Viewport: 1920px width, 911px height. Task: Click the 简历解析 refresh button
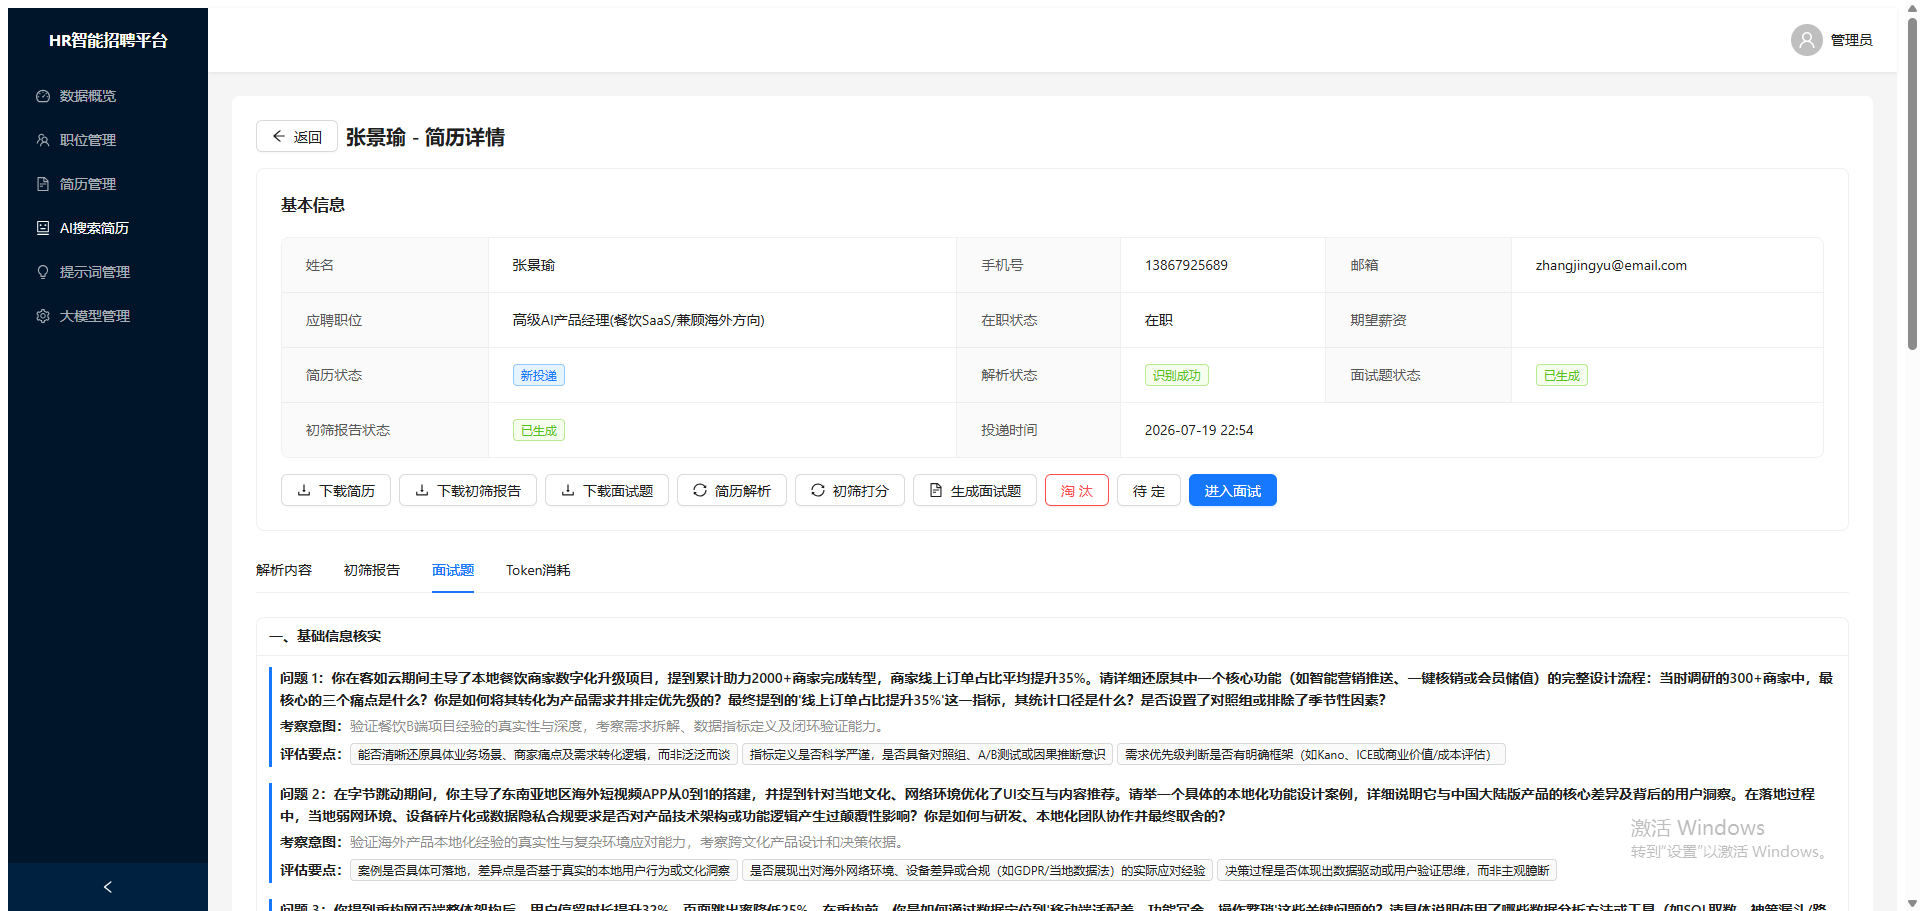pyautogui.click(x=732, y=491)
